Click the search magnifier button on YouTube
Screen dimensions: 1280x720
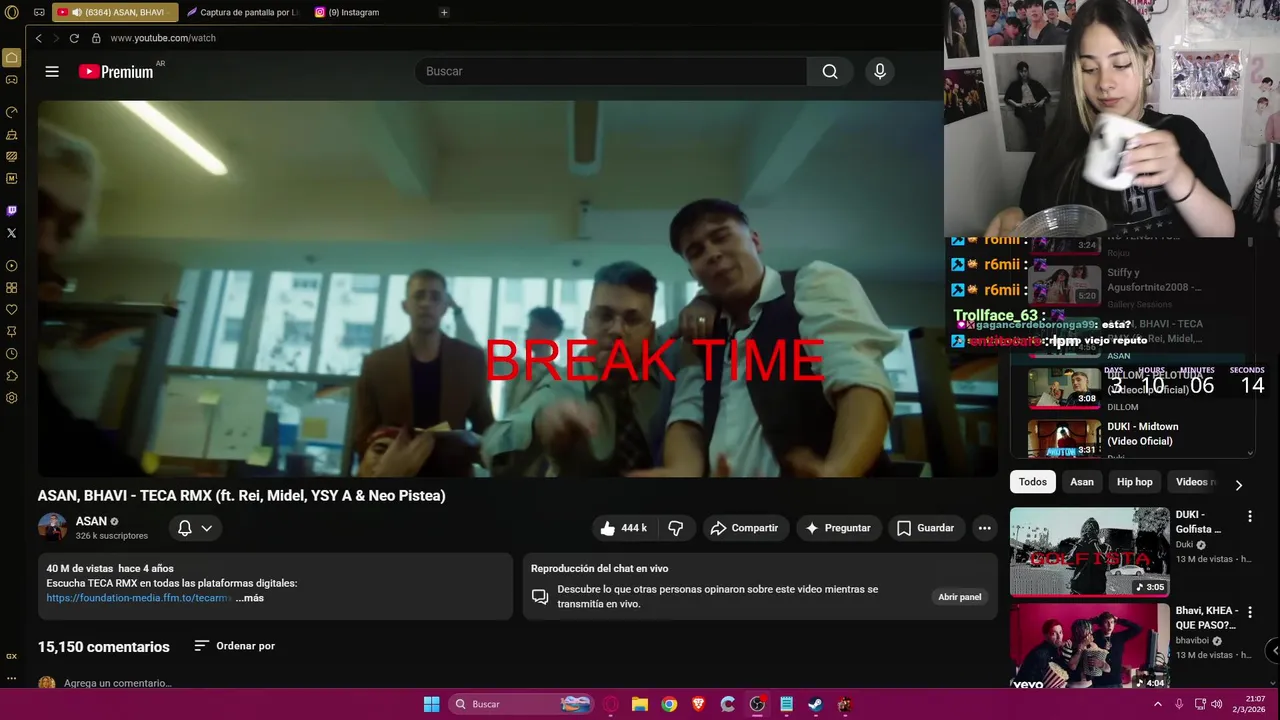tap(830, 71)
